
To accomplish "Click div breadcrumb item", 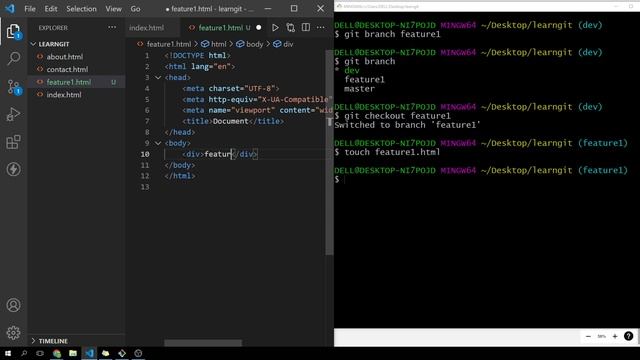I will pyautogui.click(x=288, y=44).
